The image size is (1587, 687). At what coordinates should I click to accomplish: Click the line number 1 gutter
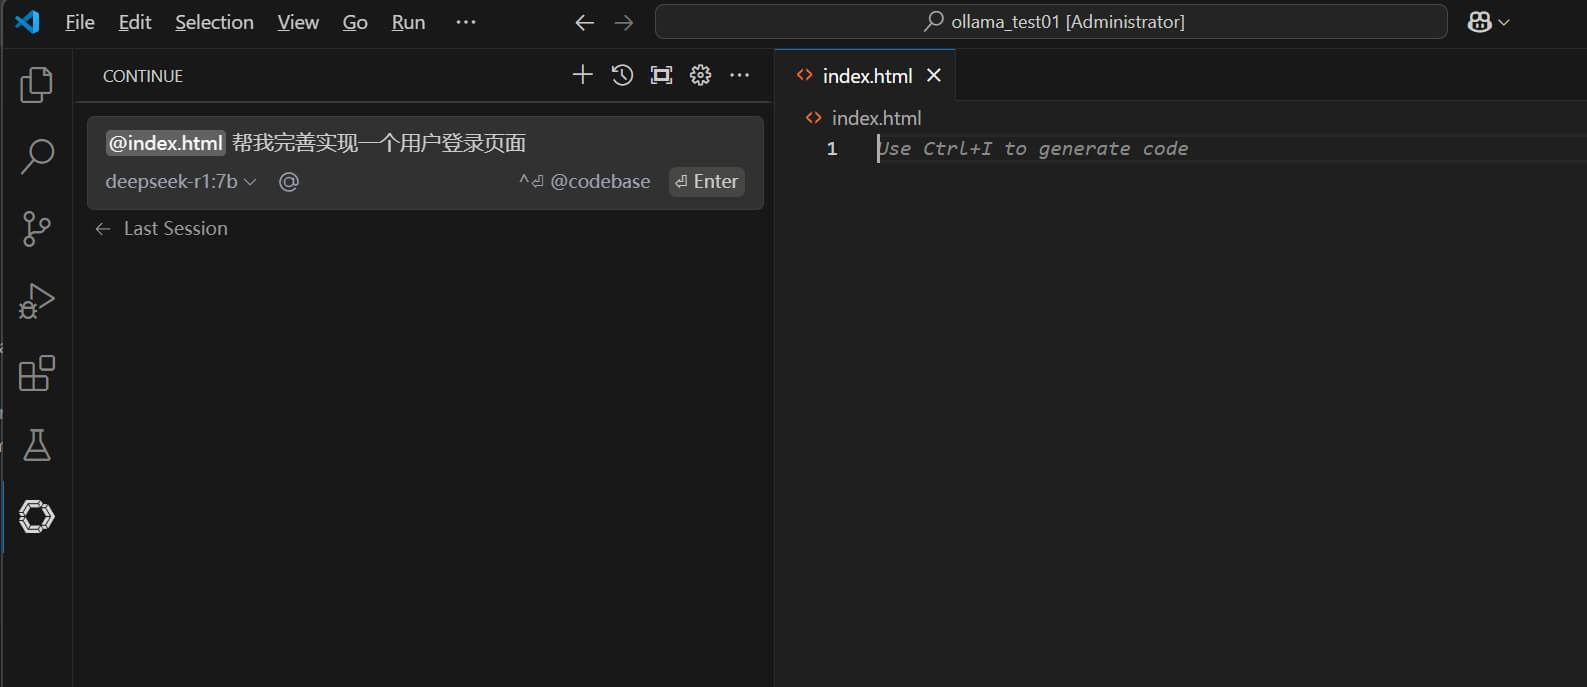(831, 149)
